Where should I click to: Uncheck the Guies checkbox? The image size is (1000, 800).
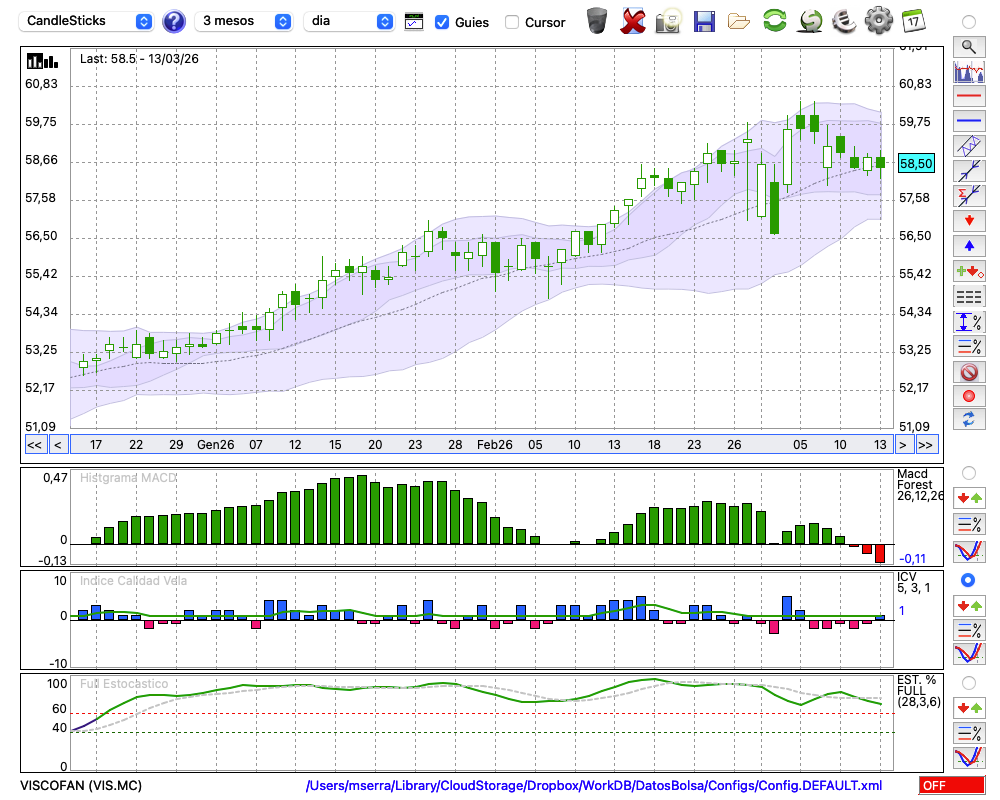point(442,22)
